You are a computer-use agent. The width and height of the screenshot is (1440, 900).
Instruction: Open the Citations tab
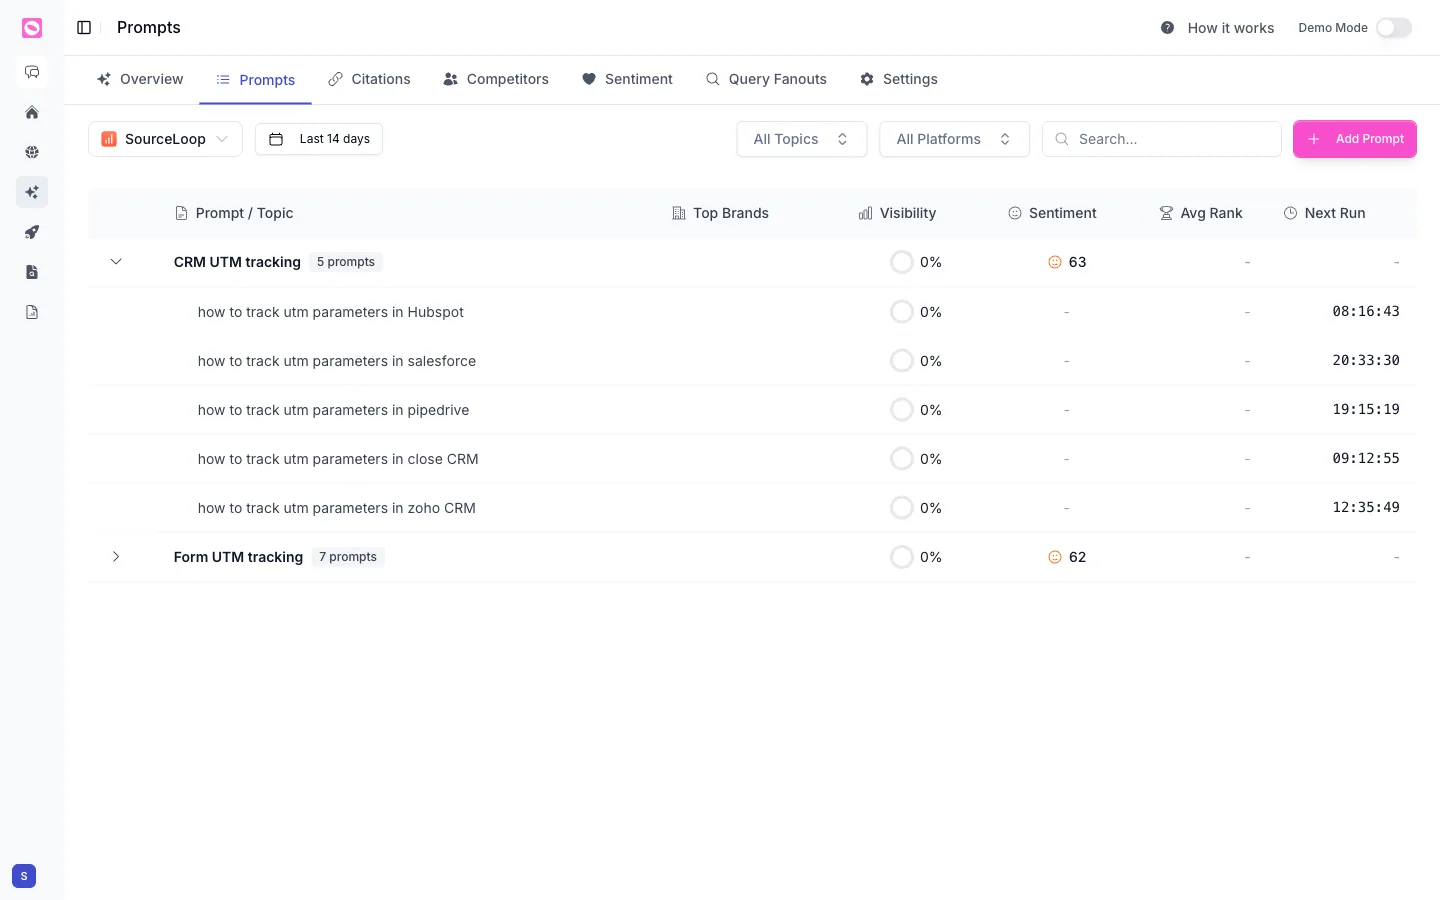click(369, 79)
